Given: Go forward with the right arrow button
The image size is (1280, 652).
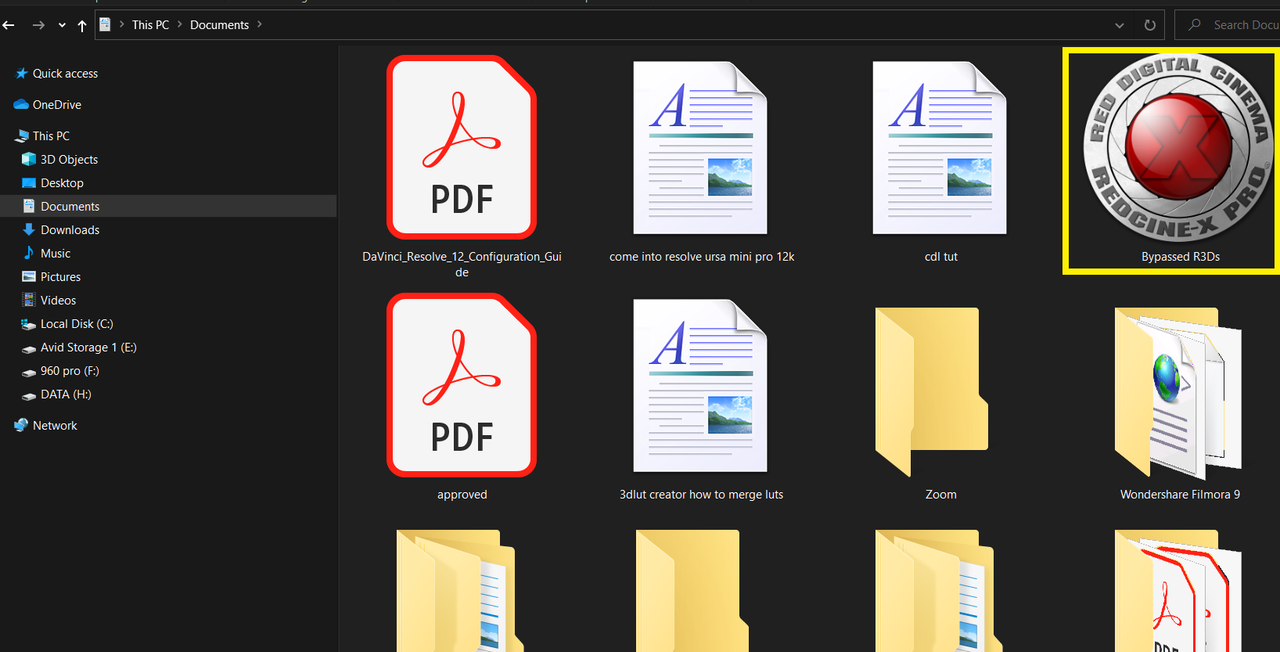Looking at the screenshot, I should click(38, 25).
